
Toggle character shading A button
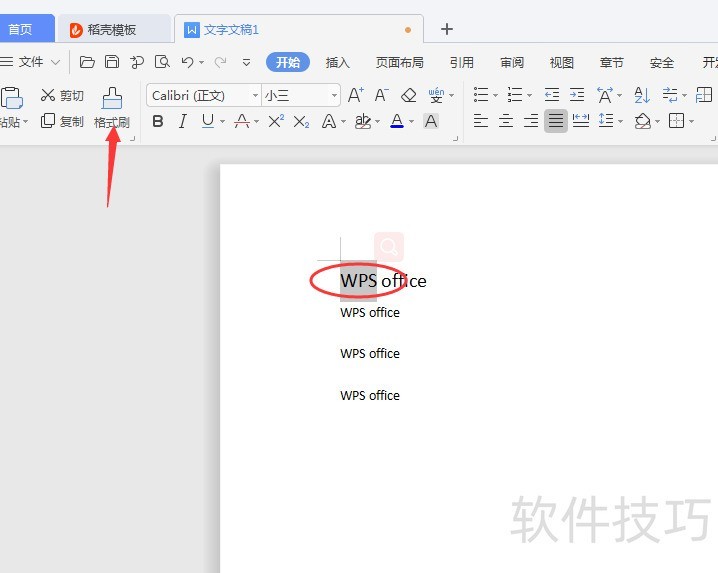click(x=430, y=121)
